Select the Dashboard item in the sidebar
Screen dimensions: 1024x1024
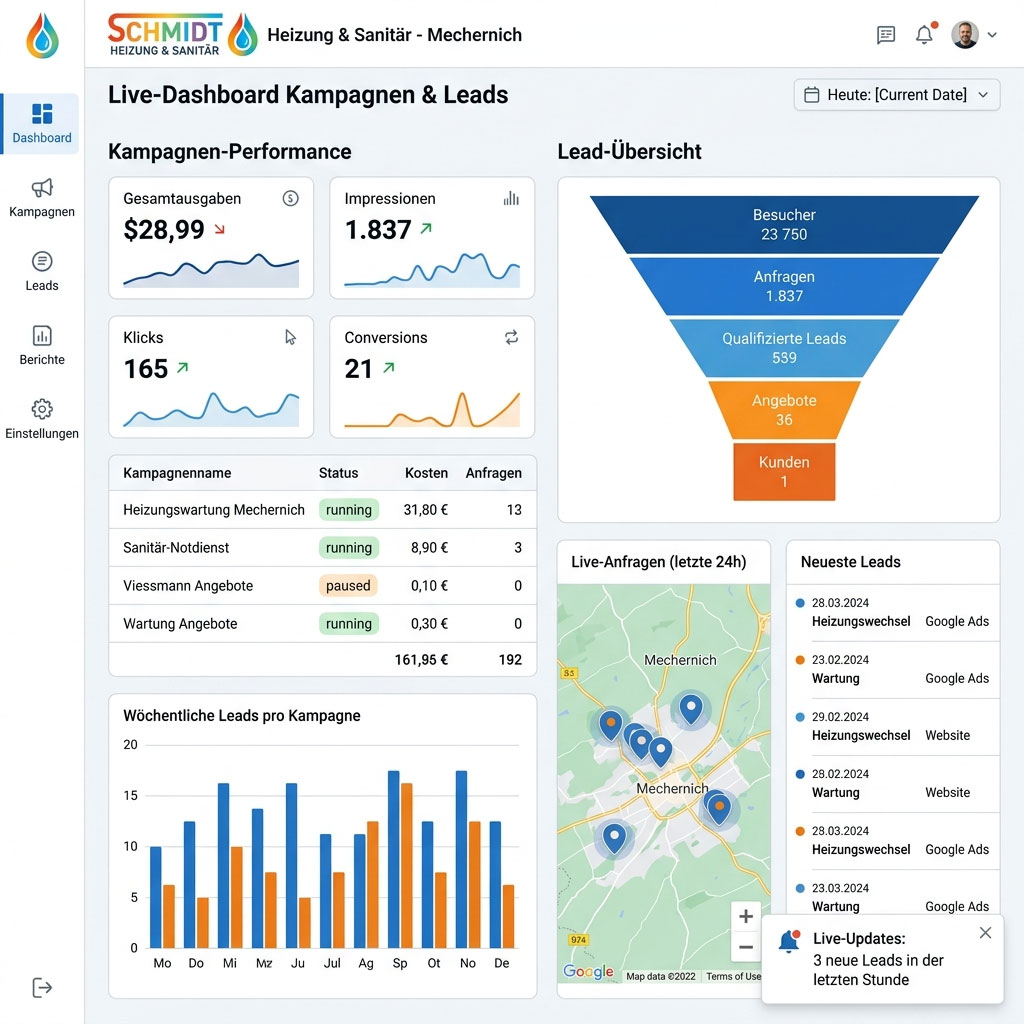[x=41, y=115]
